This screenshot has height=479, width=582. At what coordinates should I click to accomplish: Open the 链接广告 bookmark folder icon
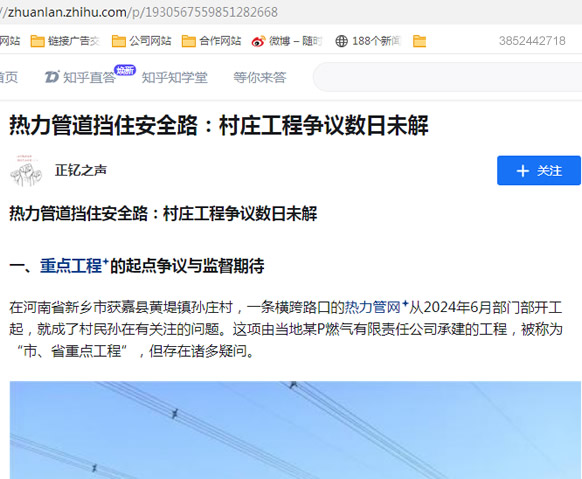tap(37, 41)
